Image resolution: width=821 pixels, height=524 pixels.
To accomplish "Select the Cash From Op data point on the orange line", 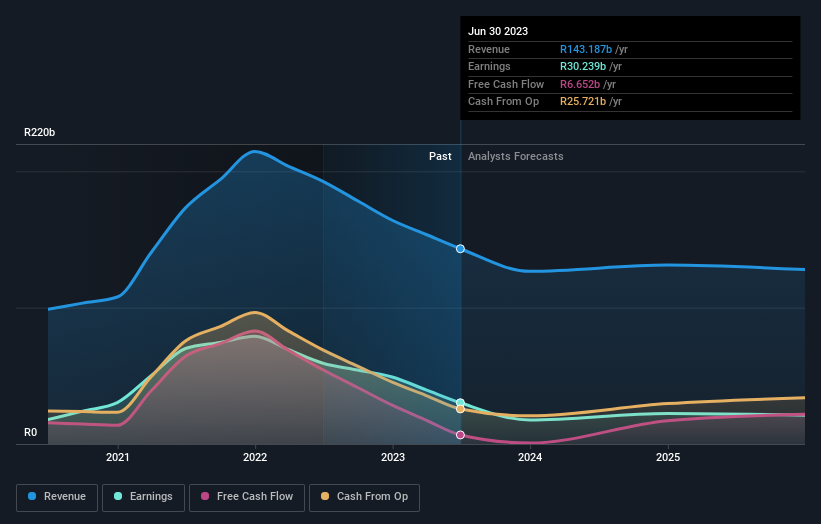I will [460, 409].
